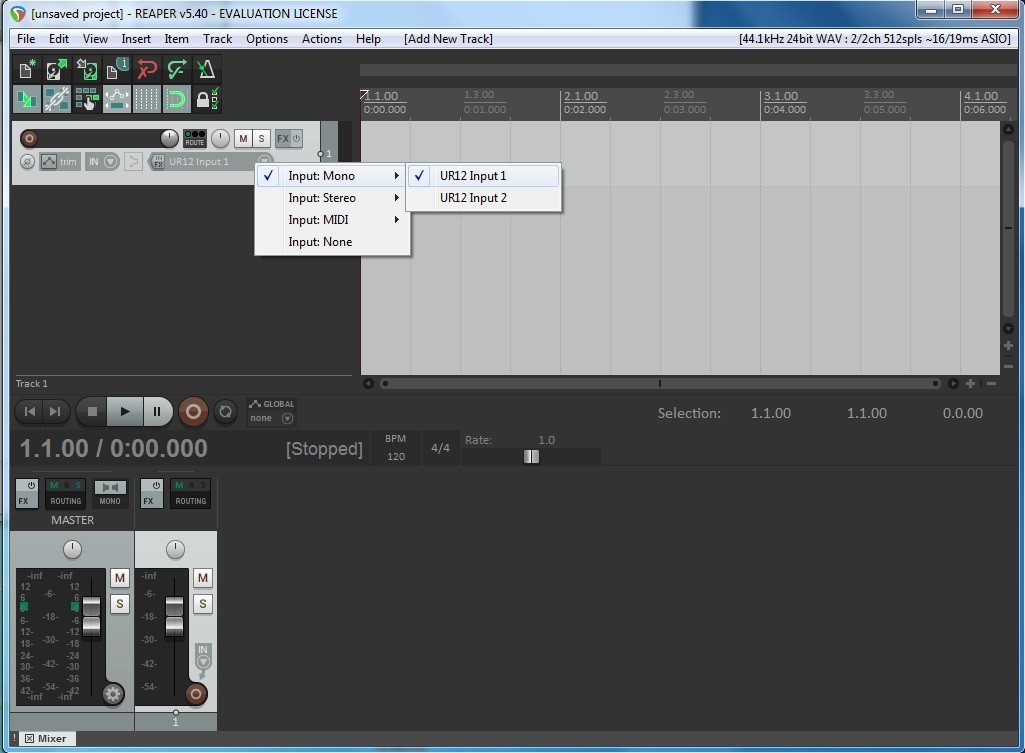Screen dimensions: 1025x753
Task: Click the Redo toolbar icon
Action: tap(176, 69)
